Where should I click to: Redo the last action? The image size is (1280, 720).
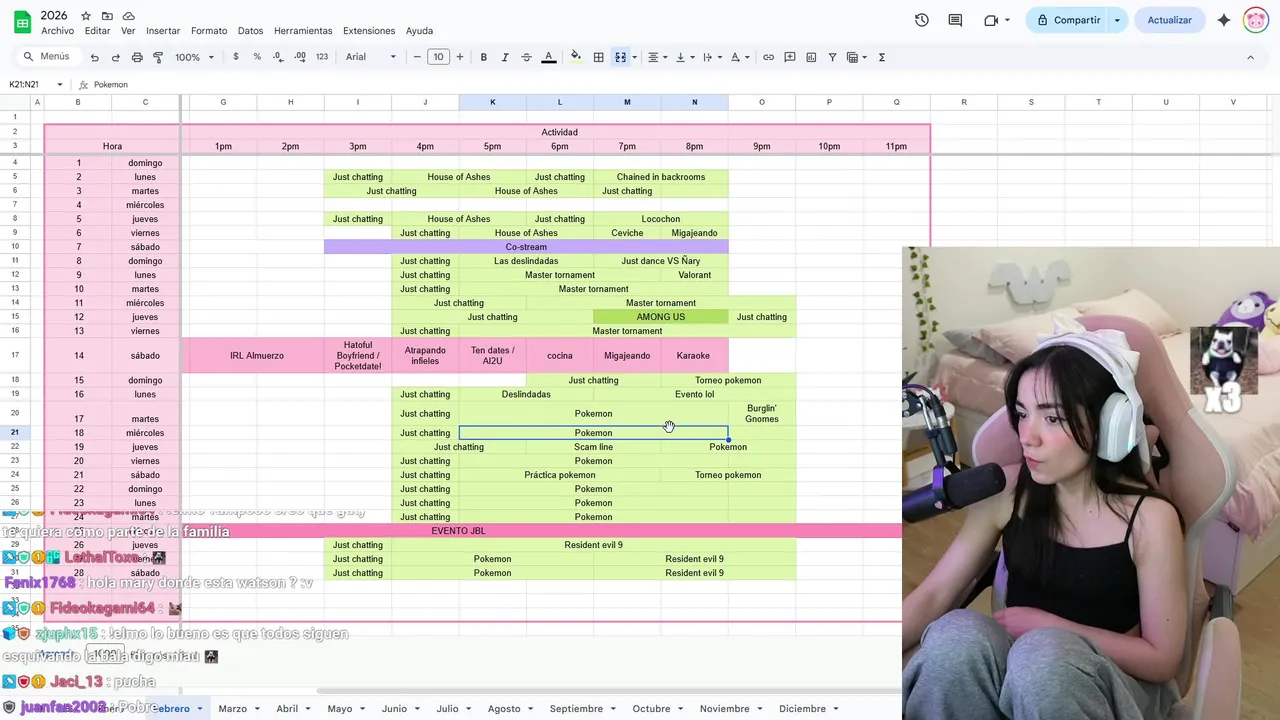click(116, 57)
